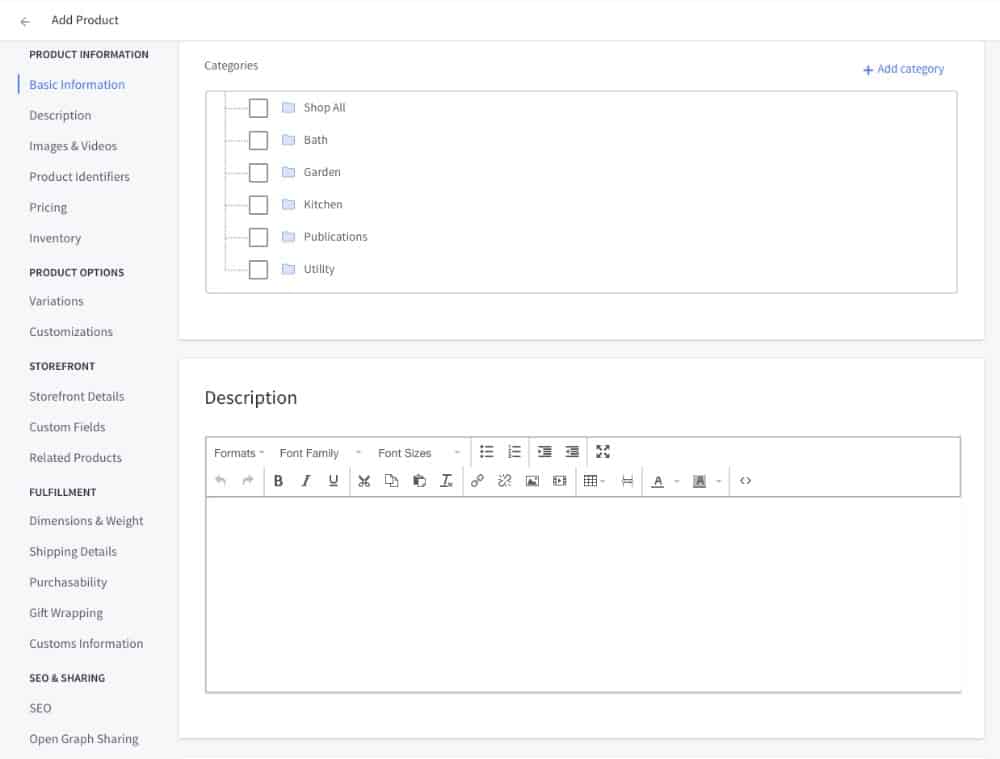The image size is (1000, 759).
Task: Open the Font Sizes dropdown
Action: 419,453
